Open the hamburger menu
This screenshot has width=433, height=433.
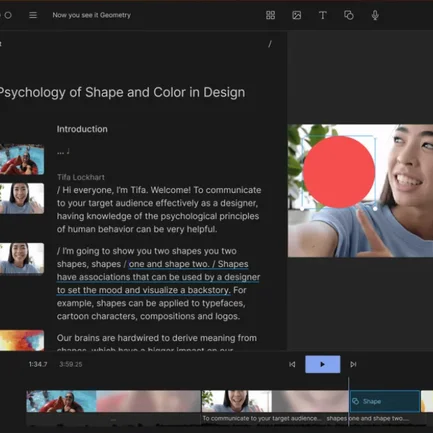[33, 15]
